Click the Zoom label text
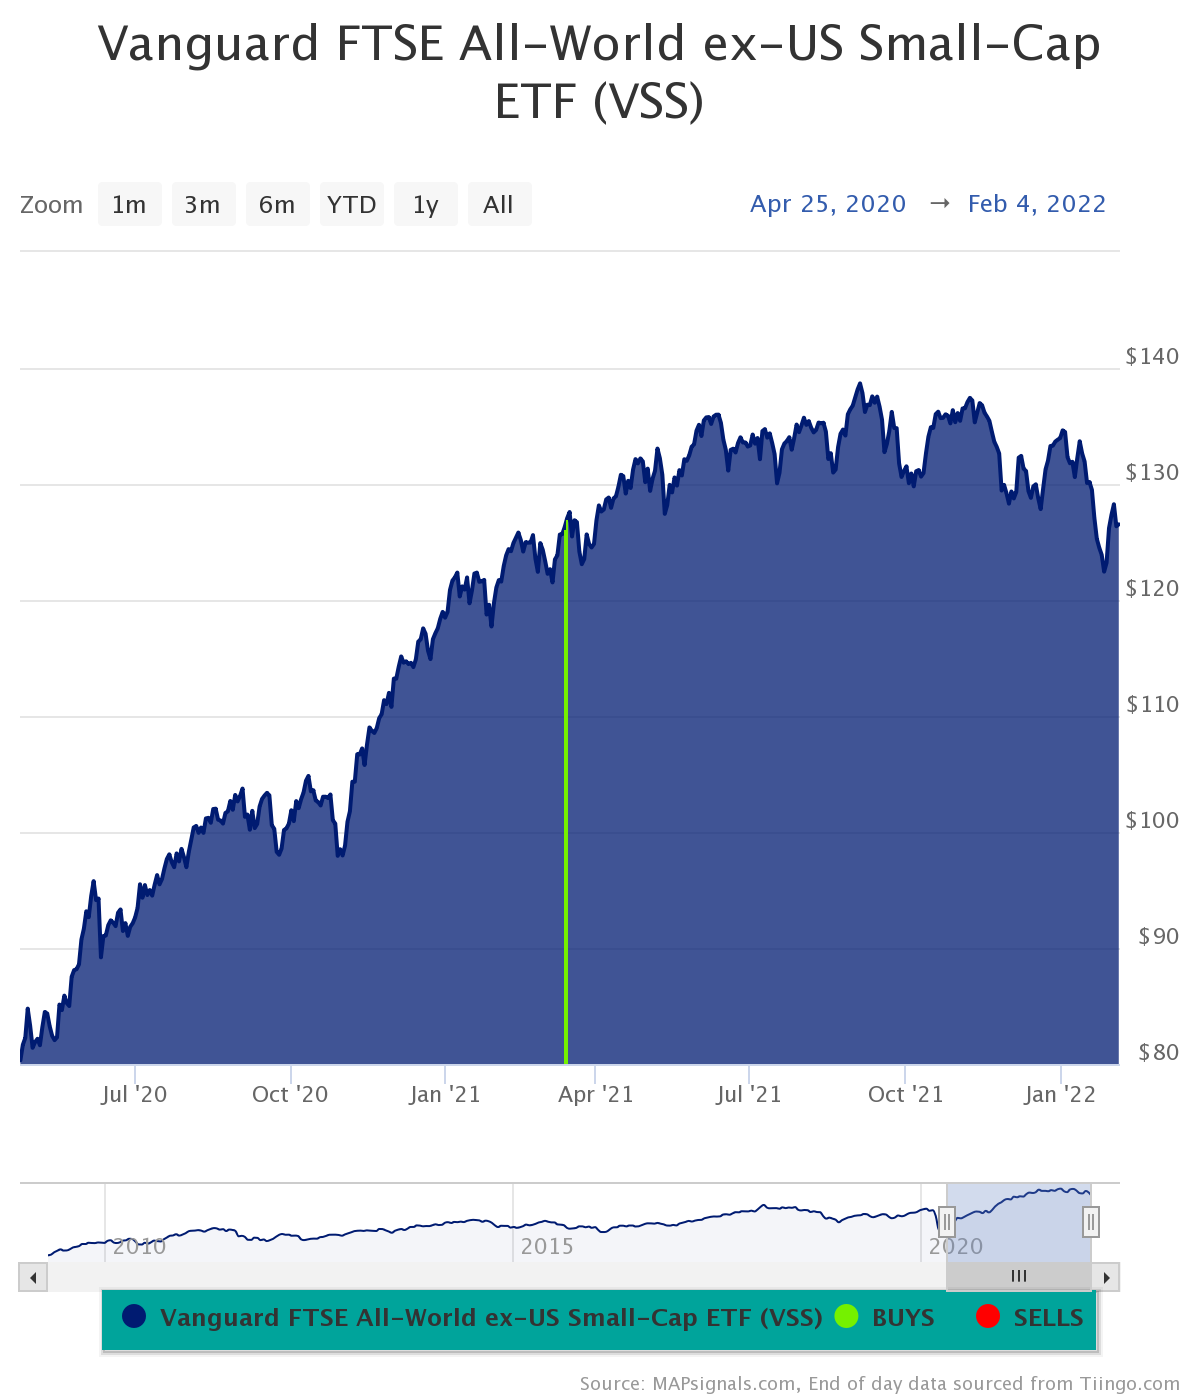This screenshot has height=1400, width=1200. click(52, 205)
